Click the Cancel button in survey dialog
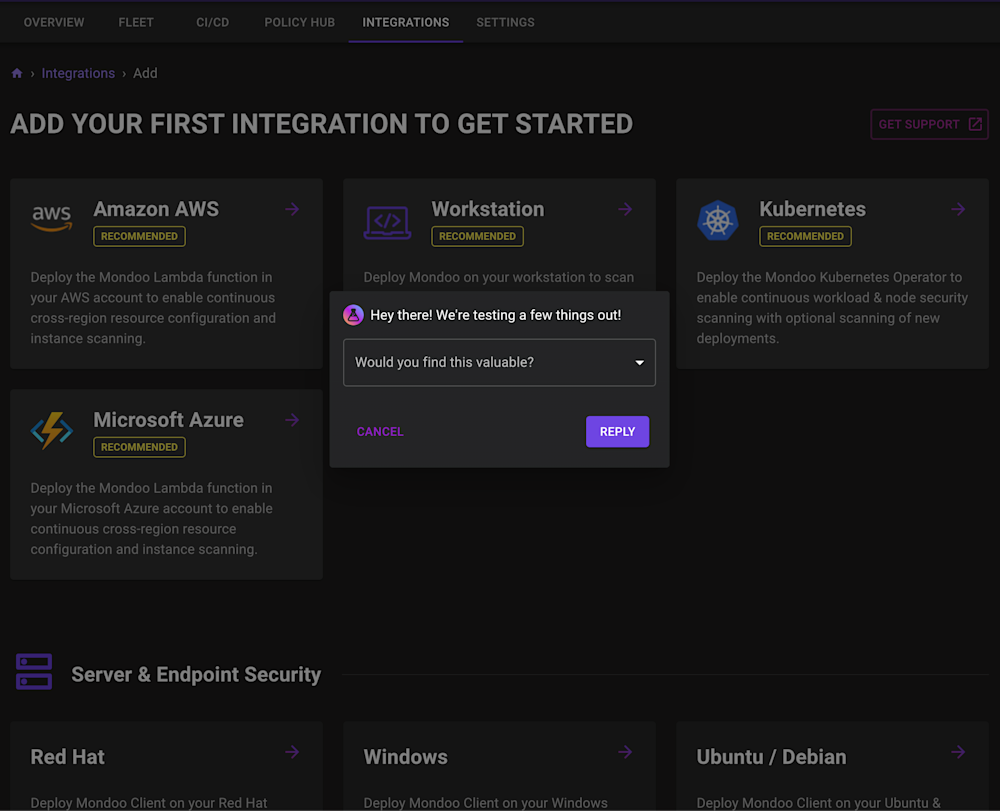This screenshot has height=811, width=1000. 380,432
